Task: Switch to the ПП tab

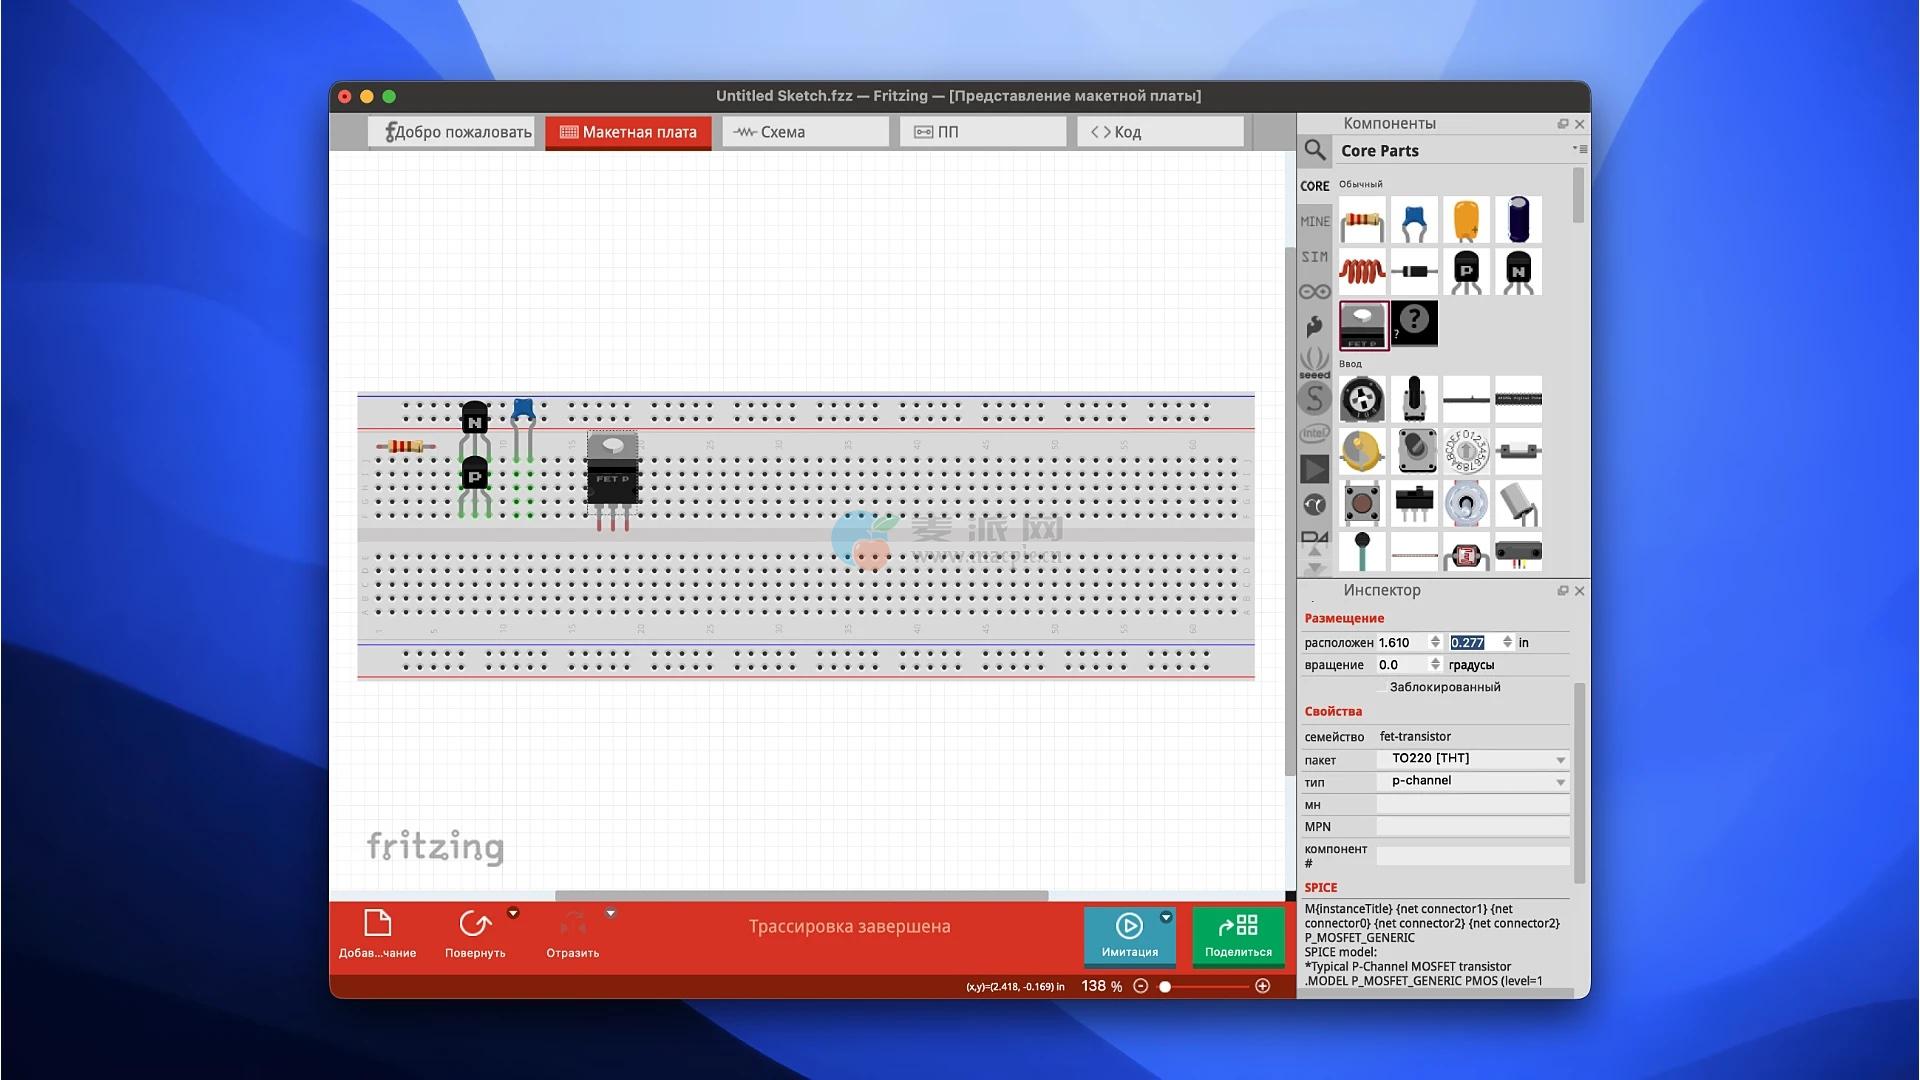Action: coord(982,132)
